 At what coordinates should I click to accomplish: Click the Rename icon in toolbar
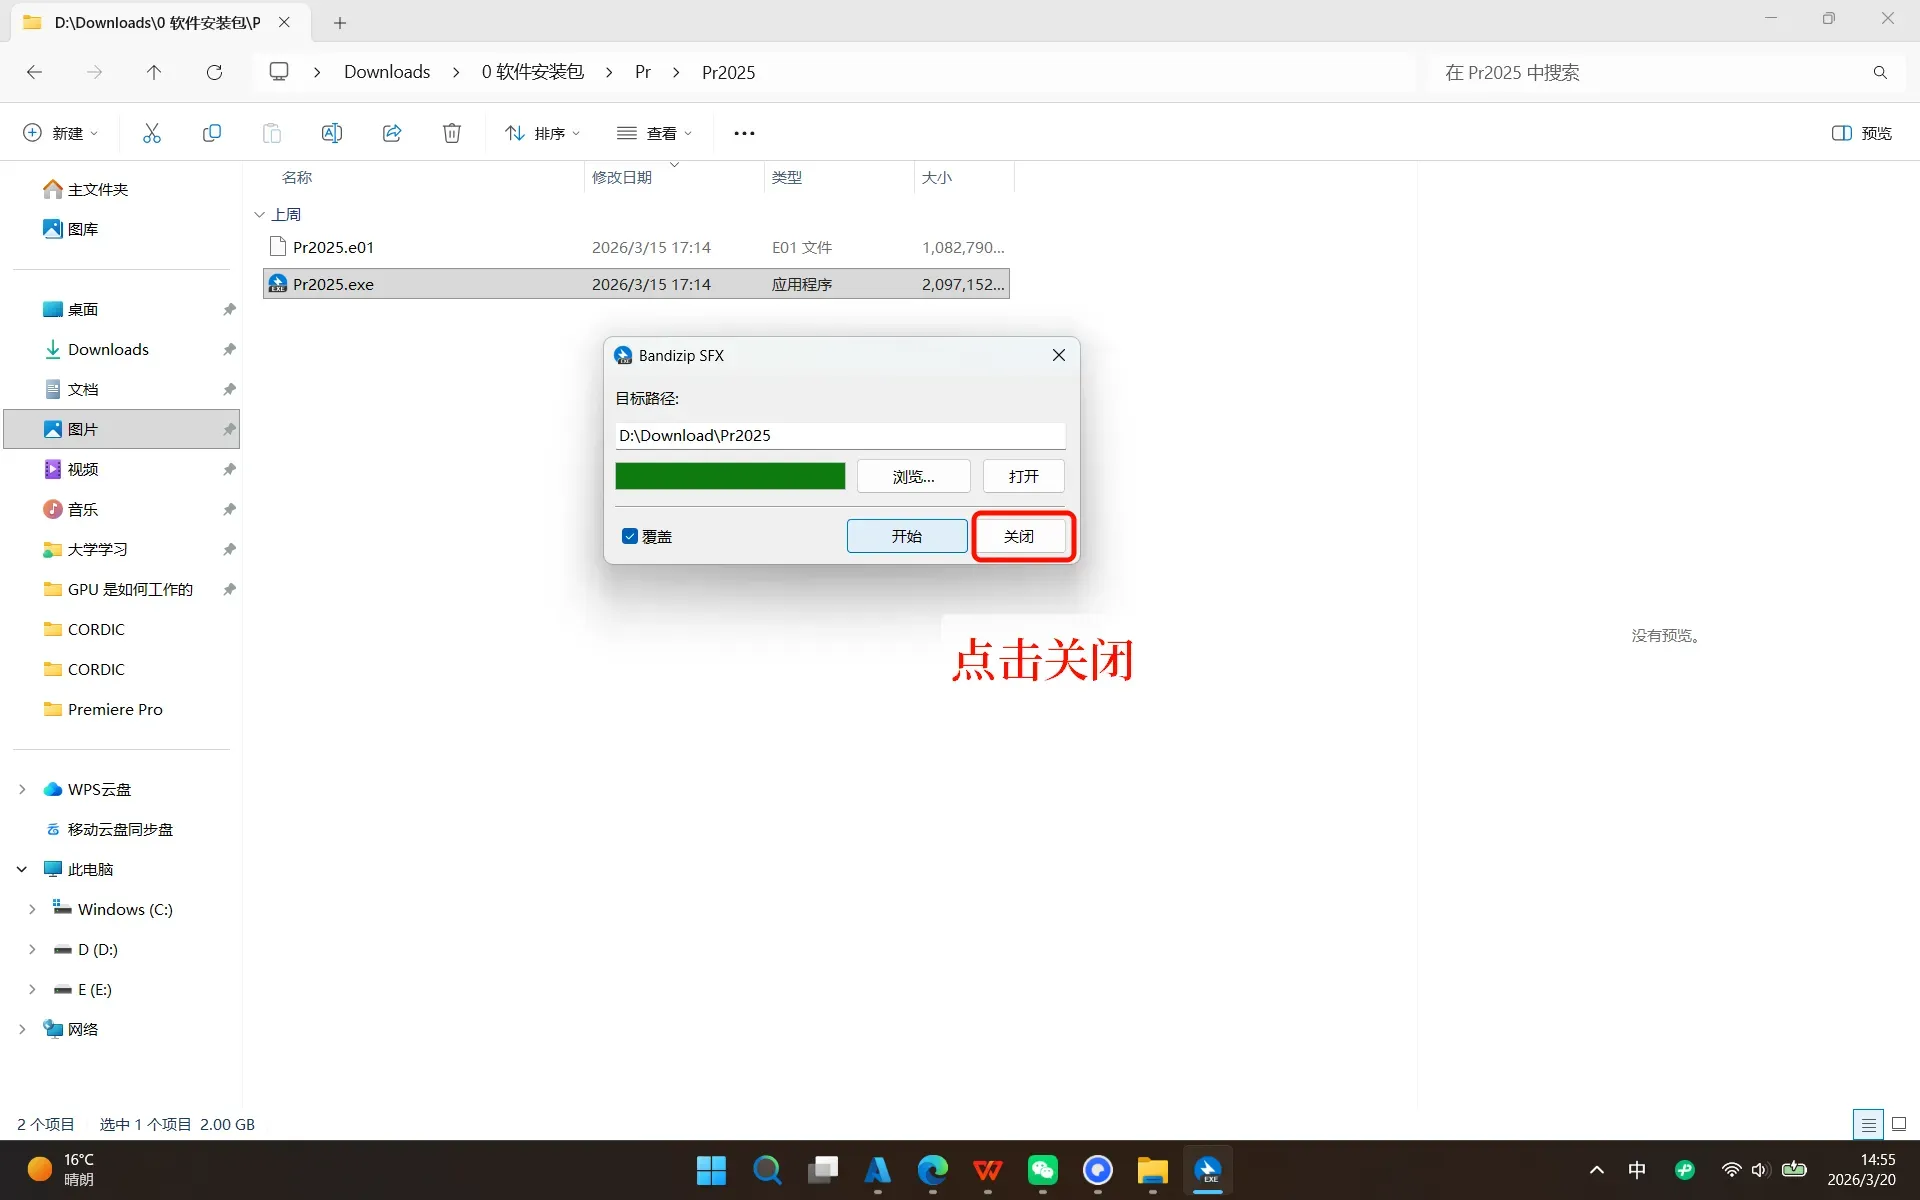point(332,133)
